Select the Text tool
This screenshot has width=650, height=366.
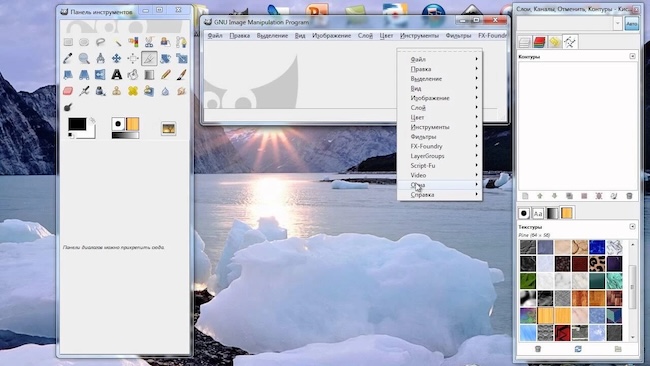coord(117,75)
